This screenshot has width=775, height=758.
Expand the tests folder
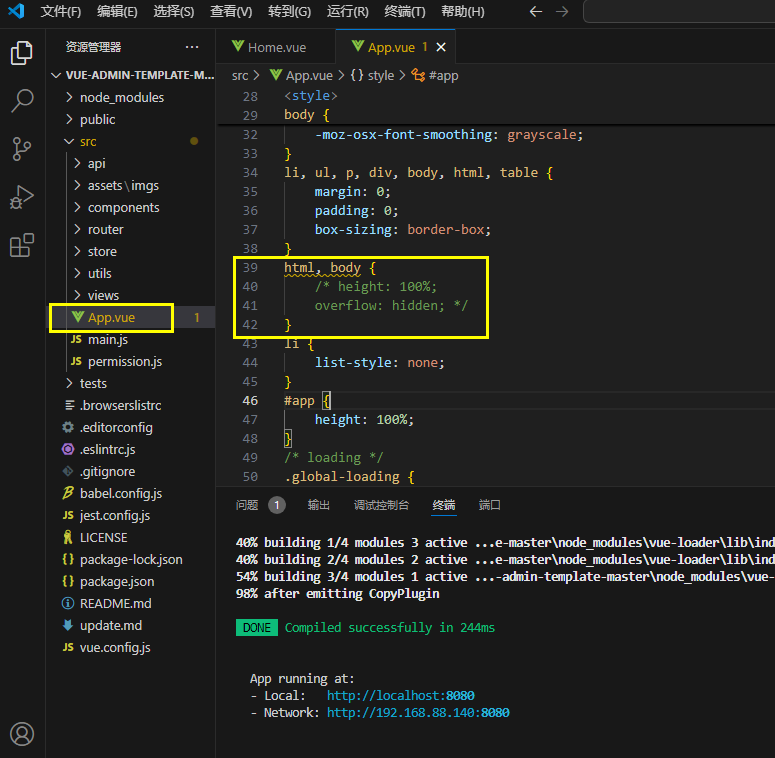93,383
